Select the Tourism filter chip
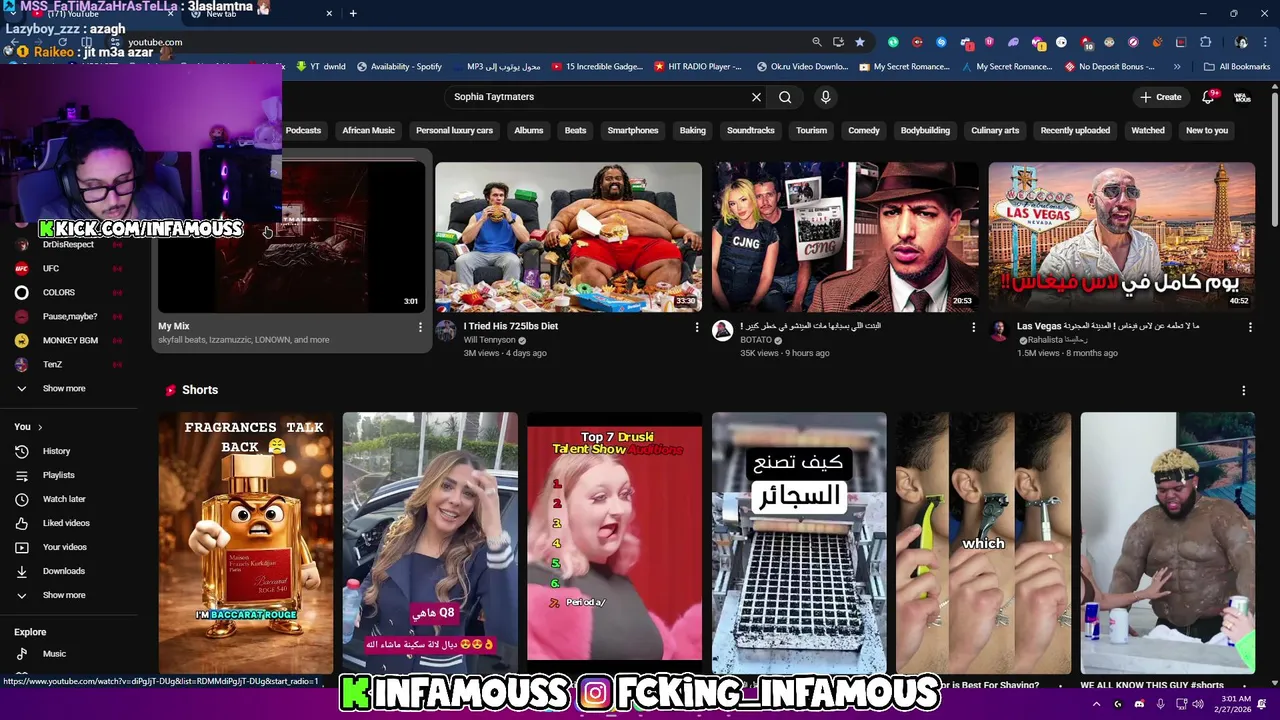1280x720 pixels. [811, 130]
